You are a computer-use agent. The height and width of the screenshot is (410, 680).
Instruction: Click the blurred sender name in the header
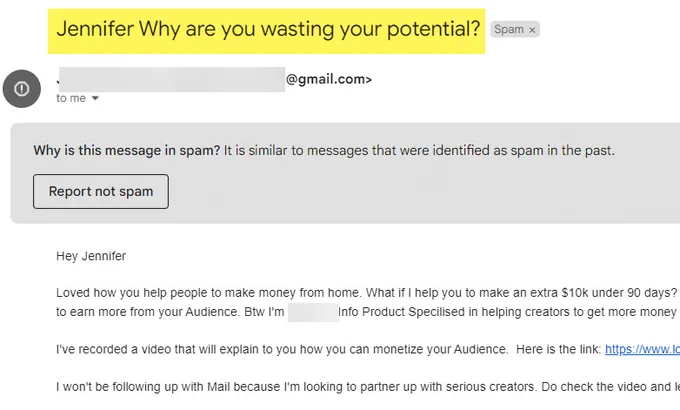click(x=172, y=79)
